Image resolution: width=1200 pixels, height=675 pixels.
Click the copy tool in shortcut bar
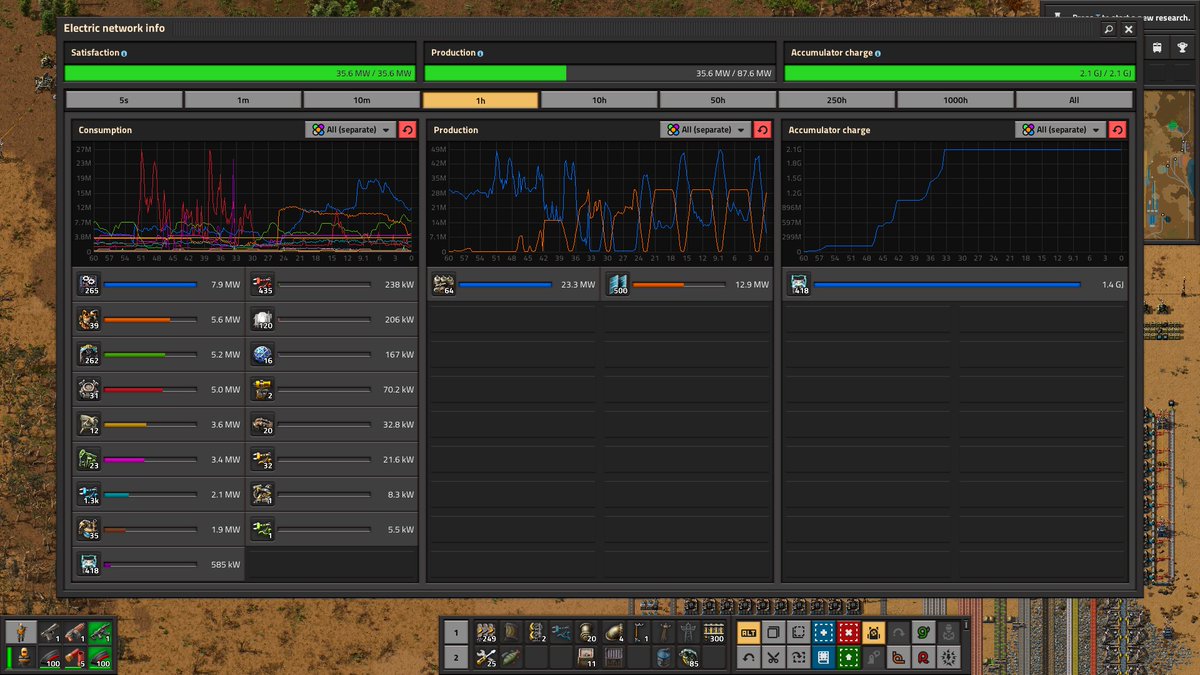(x=773, y=632)
